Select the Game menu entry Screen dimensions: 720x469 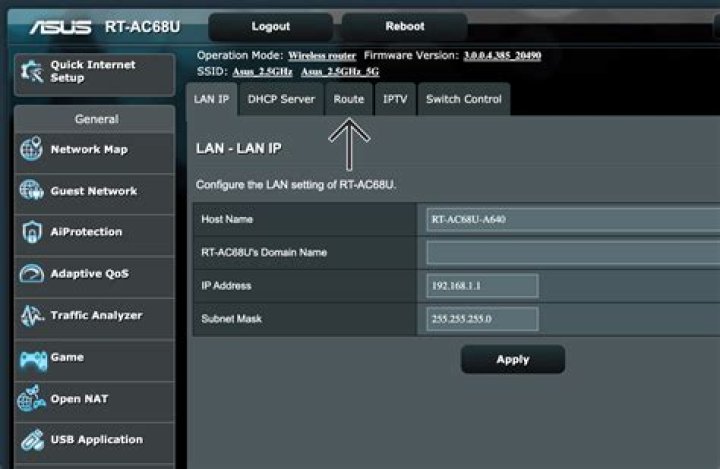(x=95, y=361)
